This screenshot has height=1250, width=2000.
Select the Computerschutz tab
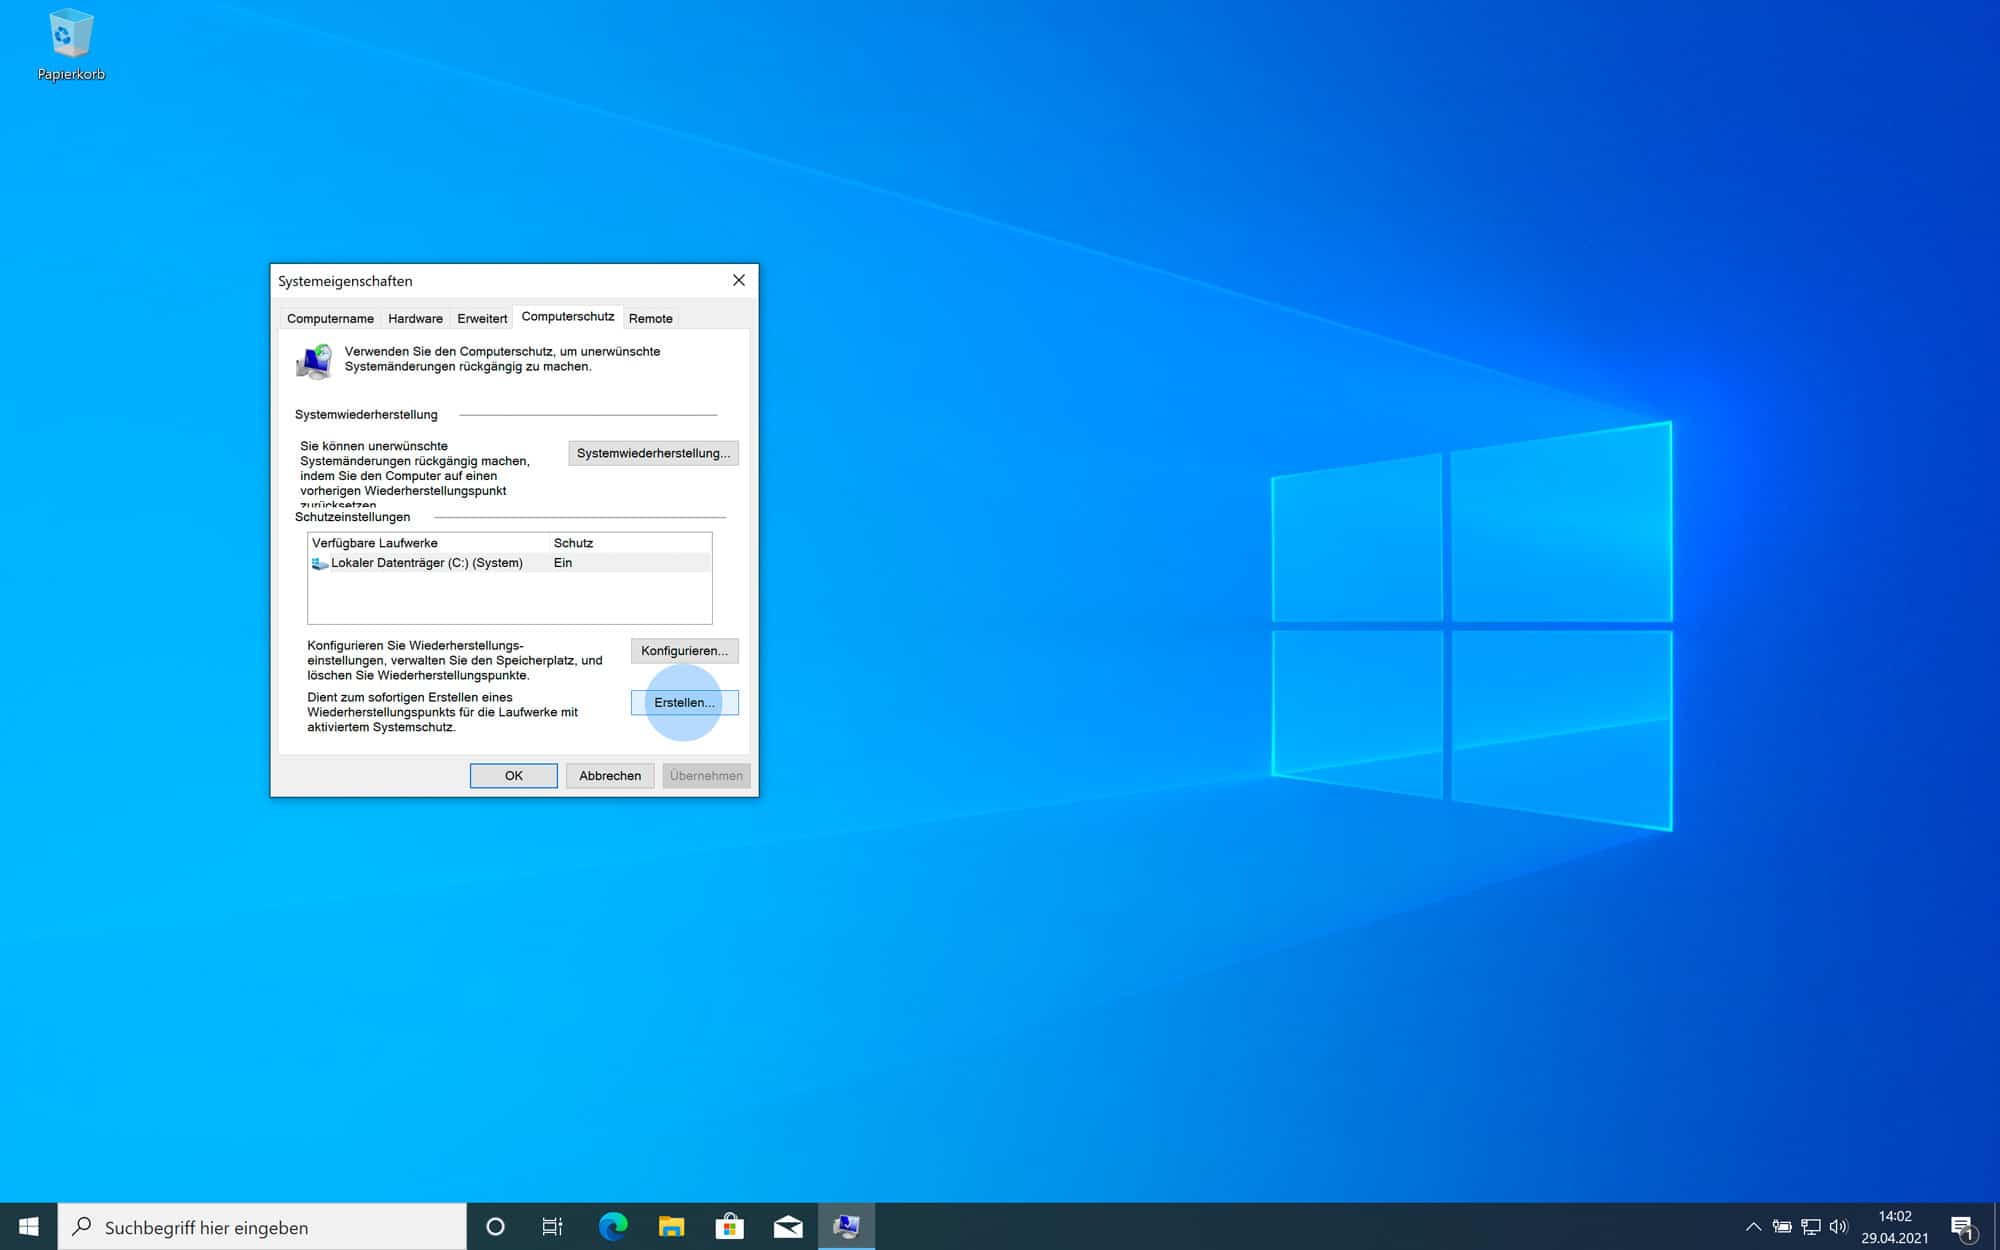pyautogui.click(x=568, y=316)
